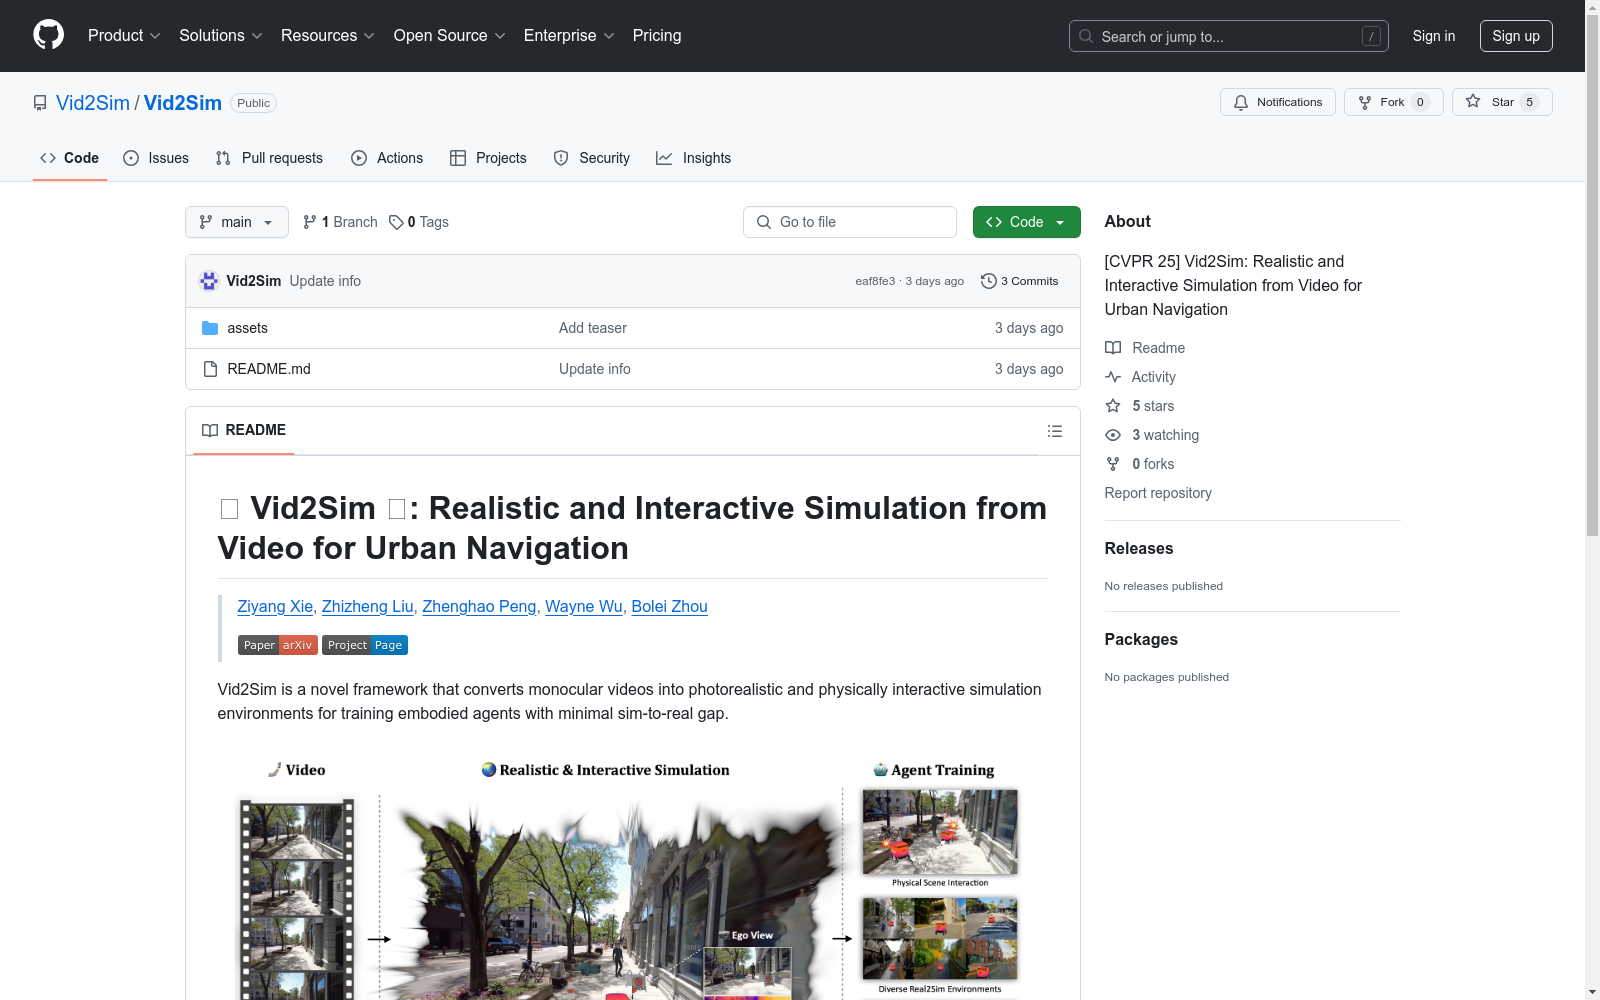This screenshot has width=1600, height=1000.
Task: Click the Notifications bell button
Action: click(x=1277, y=102)
